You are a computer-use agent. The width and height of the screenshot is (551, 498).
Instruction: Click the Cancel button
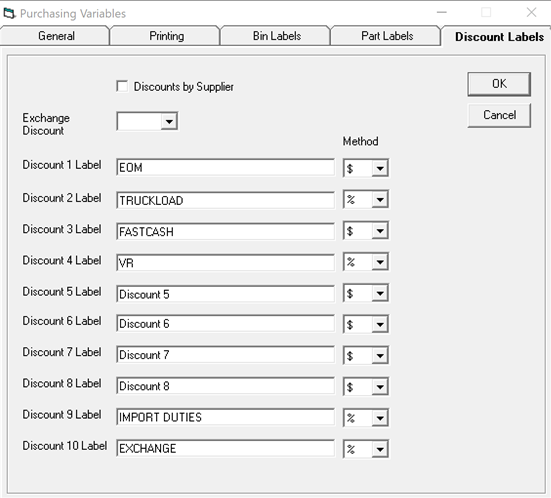pyautogui.click(x=499, y=115)
